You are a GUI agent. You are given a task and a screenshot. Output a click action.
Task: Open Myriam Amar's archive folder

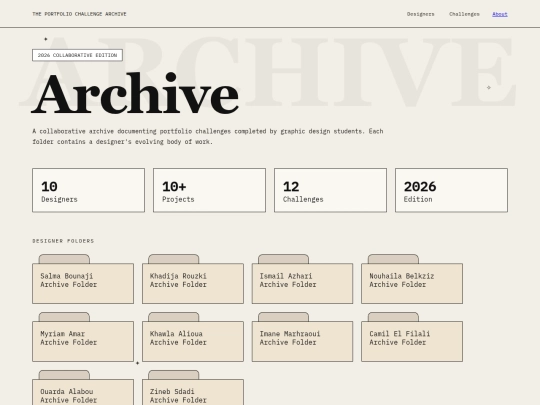(x=83, y=337)
